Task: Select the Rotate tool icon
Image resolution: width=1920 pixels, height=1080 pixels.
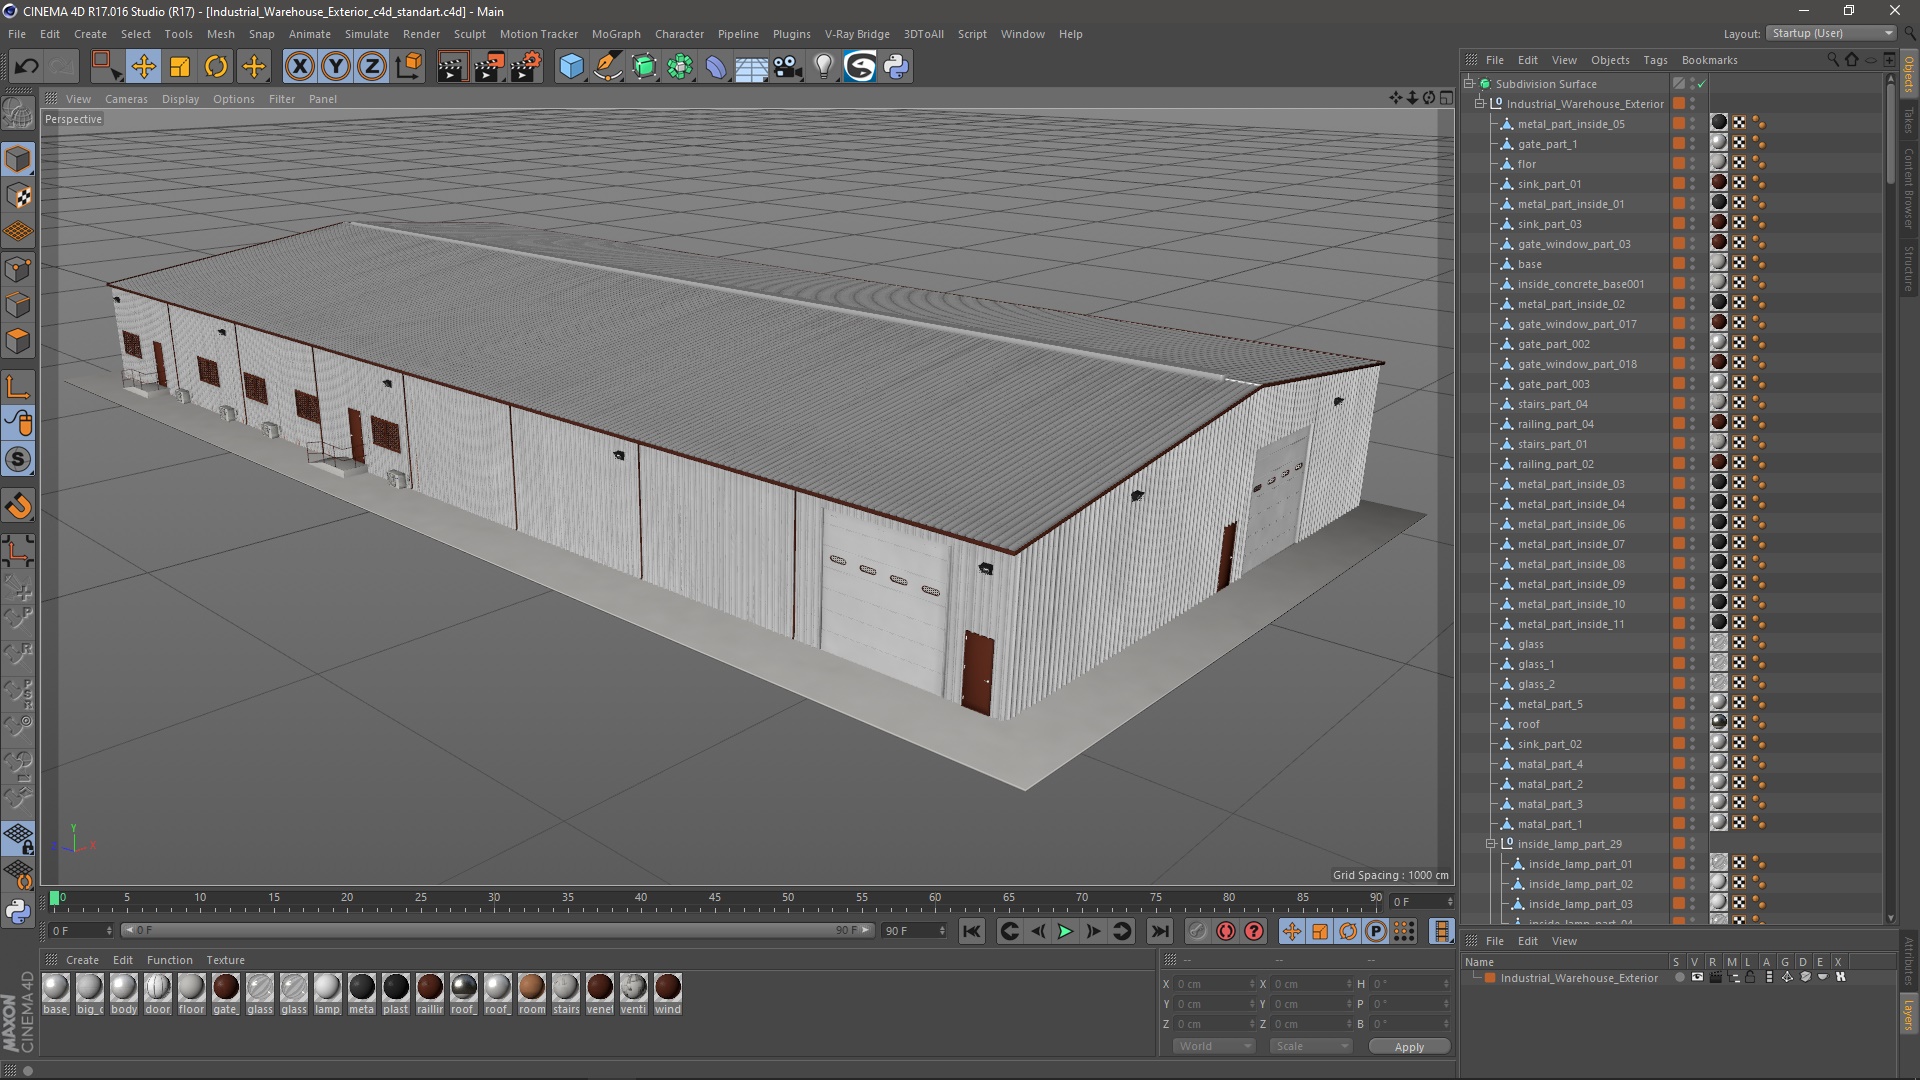Action: click(216, 67)
